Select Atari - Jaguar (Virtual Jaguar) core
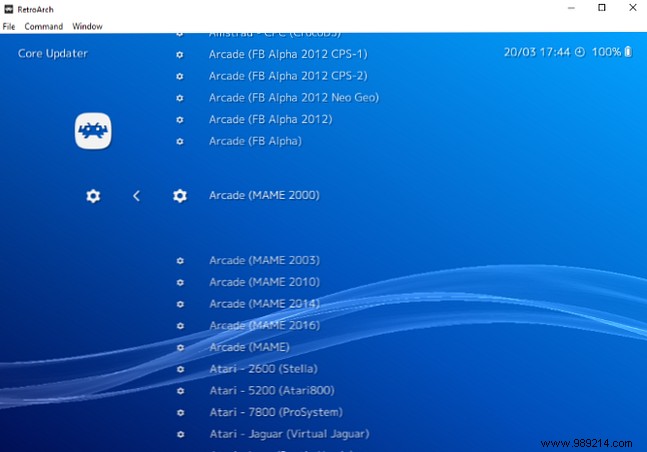The width and height of the screenshot is (647, 452). tap(289, 434)
